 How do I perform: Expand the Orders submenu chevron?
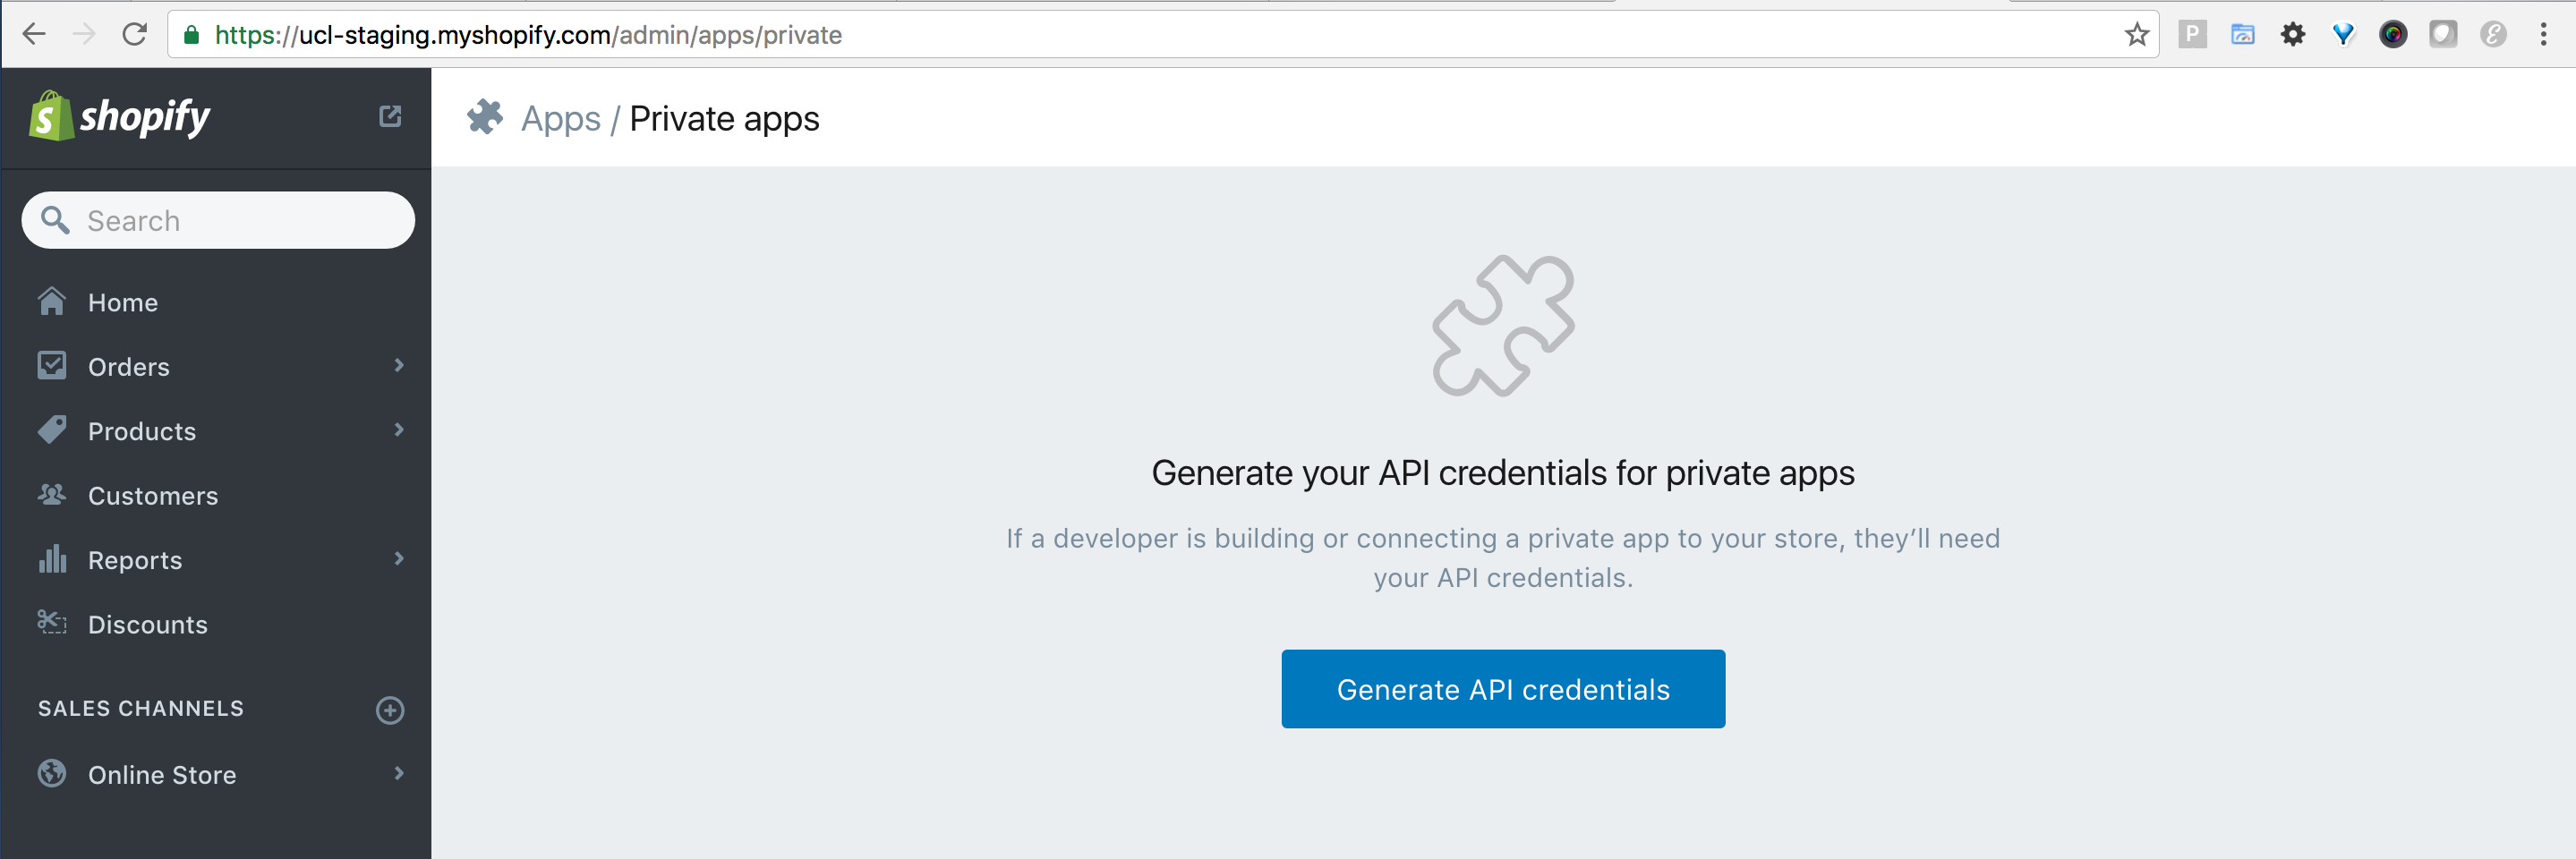pos(399,366)
